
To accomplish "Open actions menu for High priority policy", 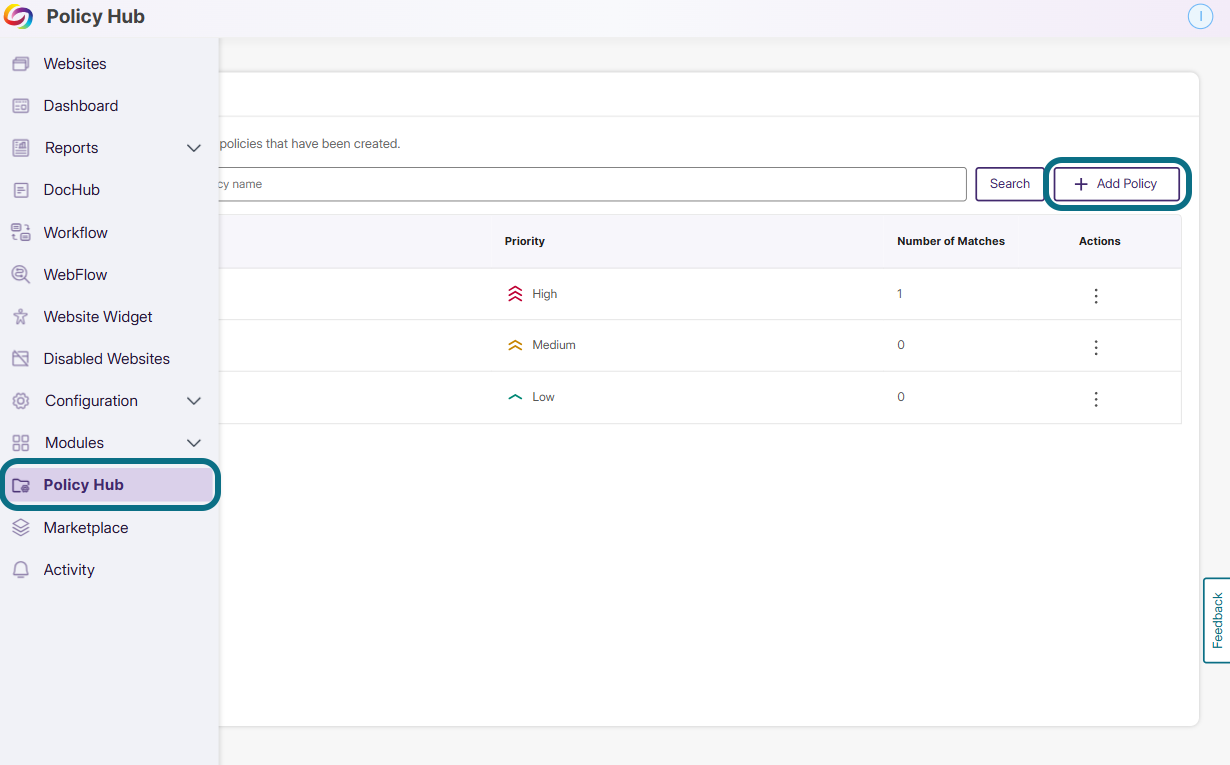I will point(1096,296).
